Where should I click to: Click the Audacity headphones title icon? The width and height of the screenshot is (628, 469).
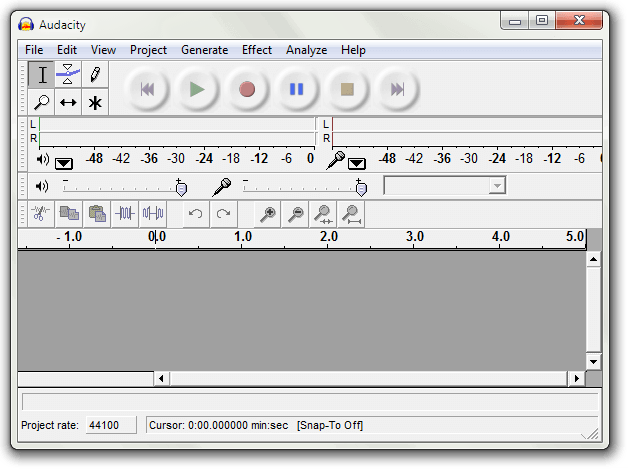click(x=26, y=25)
